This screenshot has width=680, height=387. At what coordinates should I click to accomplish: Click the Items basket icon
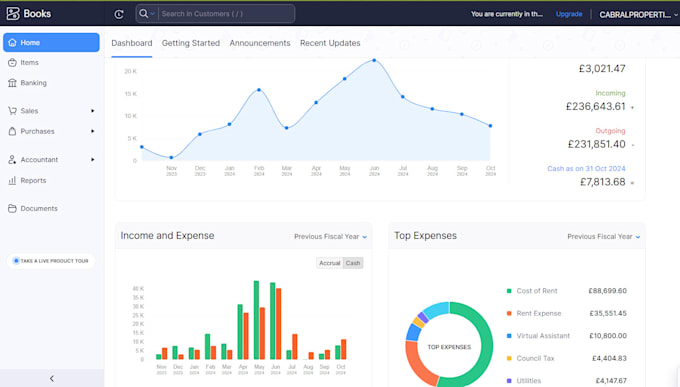pyautogui.click(x=12, y=62)
